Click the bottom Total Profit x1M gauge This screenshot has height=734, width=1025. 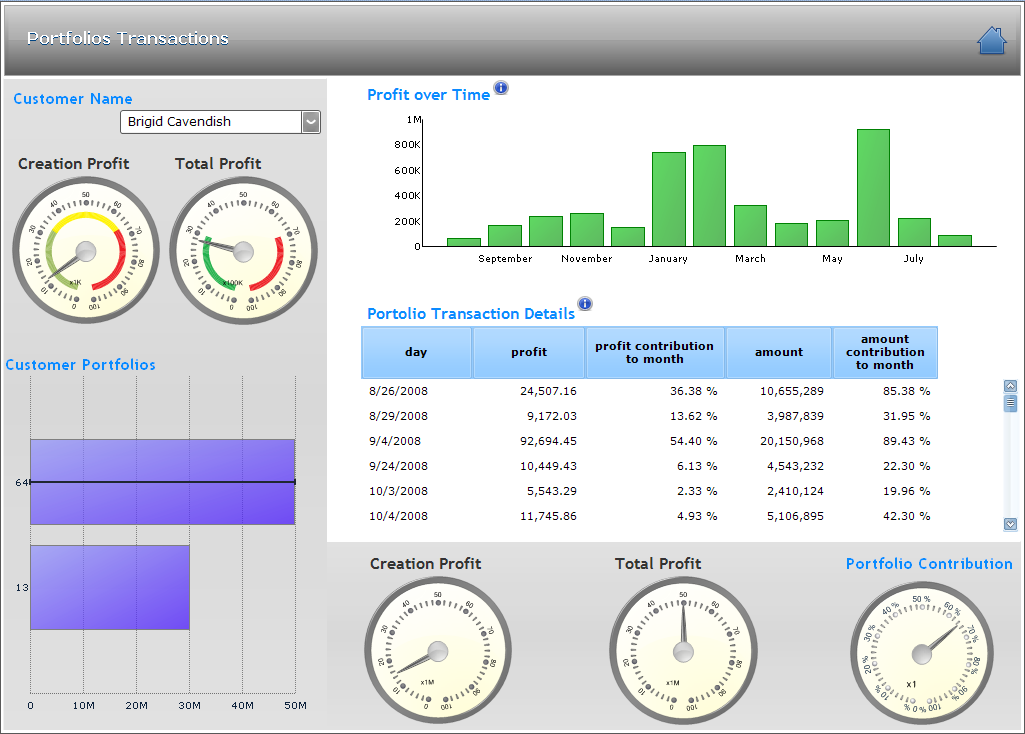click(683, 651)
